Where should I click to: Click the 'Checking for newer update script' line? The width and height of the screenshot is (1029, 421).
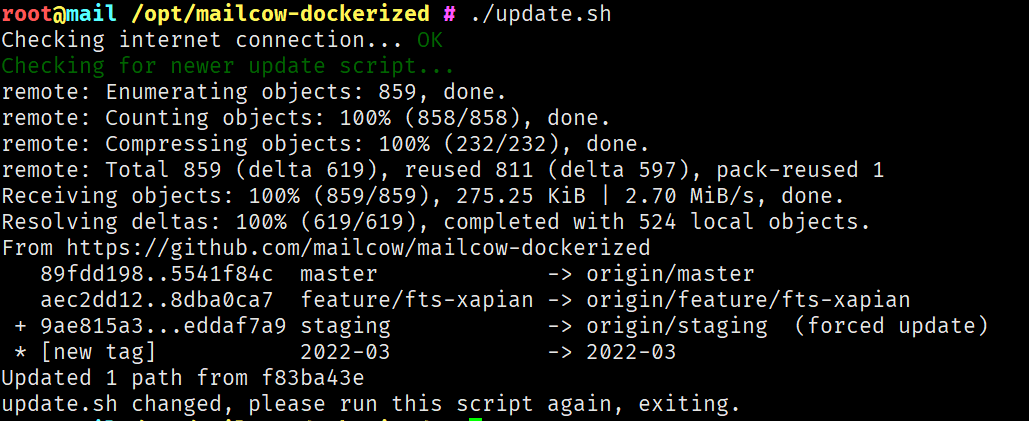(228, 67)
